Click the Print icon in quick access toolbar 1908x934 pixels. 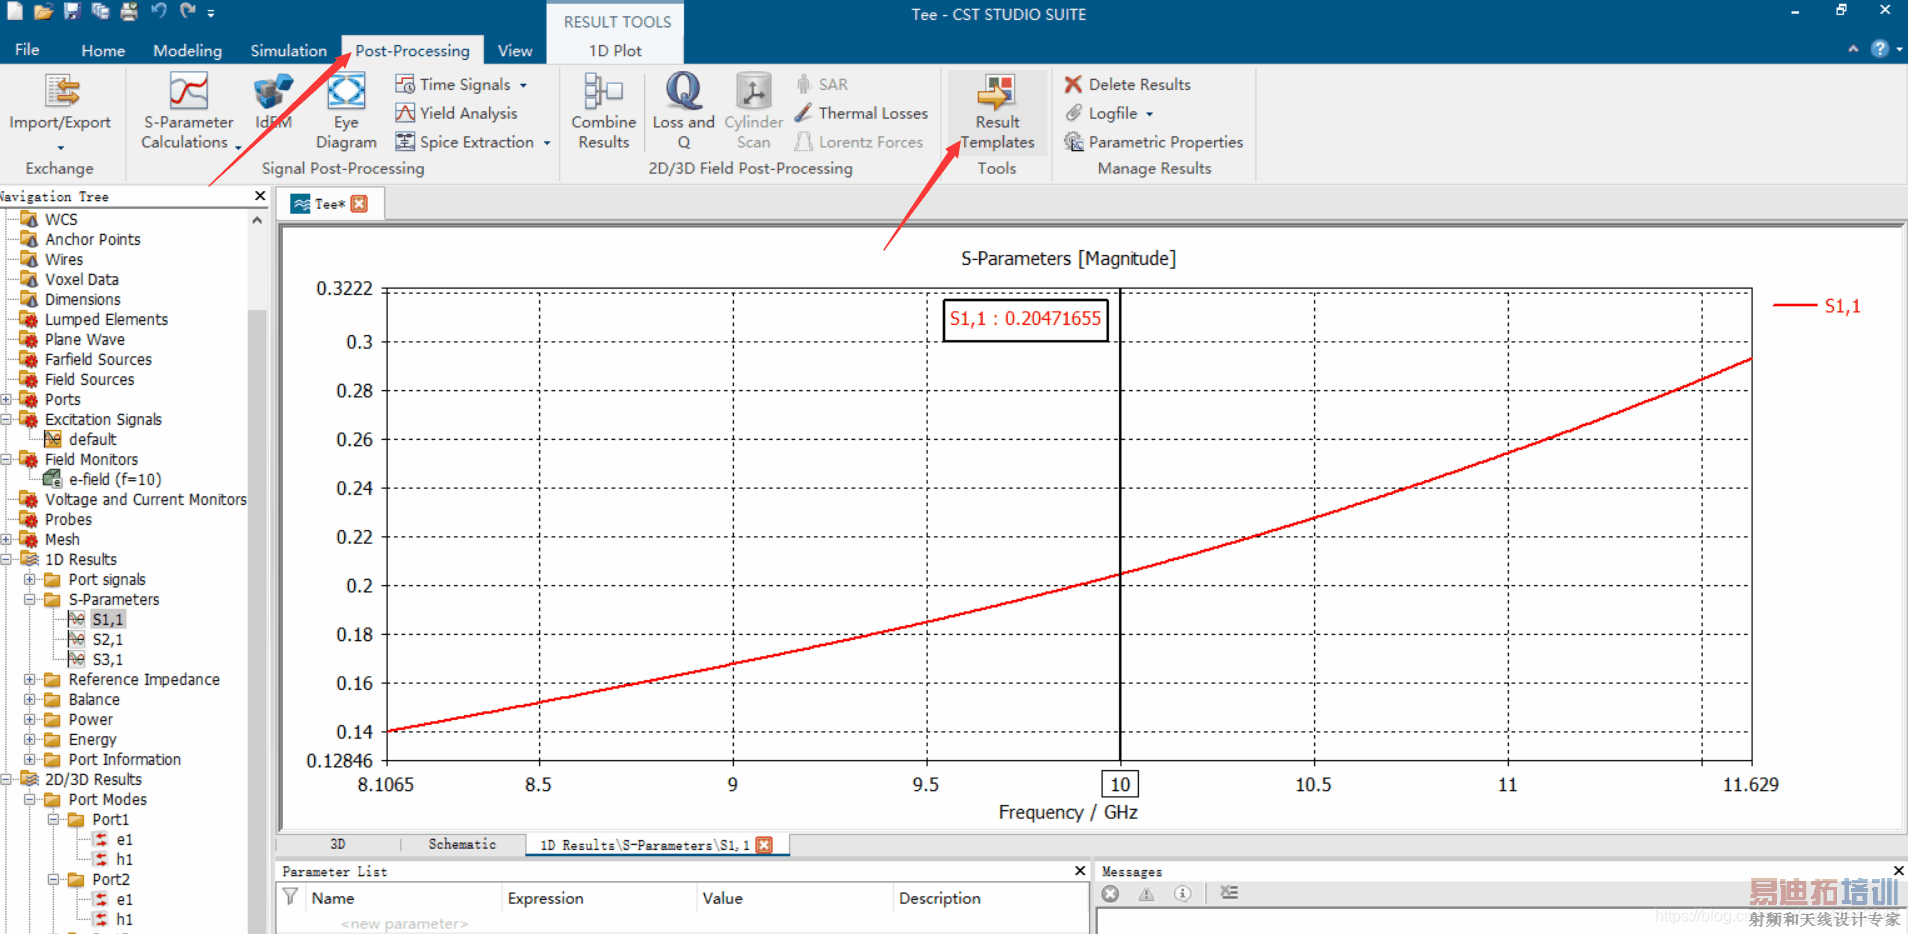coord(129,12)
